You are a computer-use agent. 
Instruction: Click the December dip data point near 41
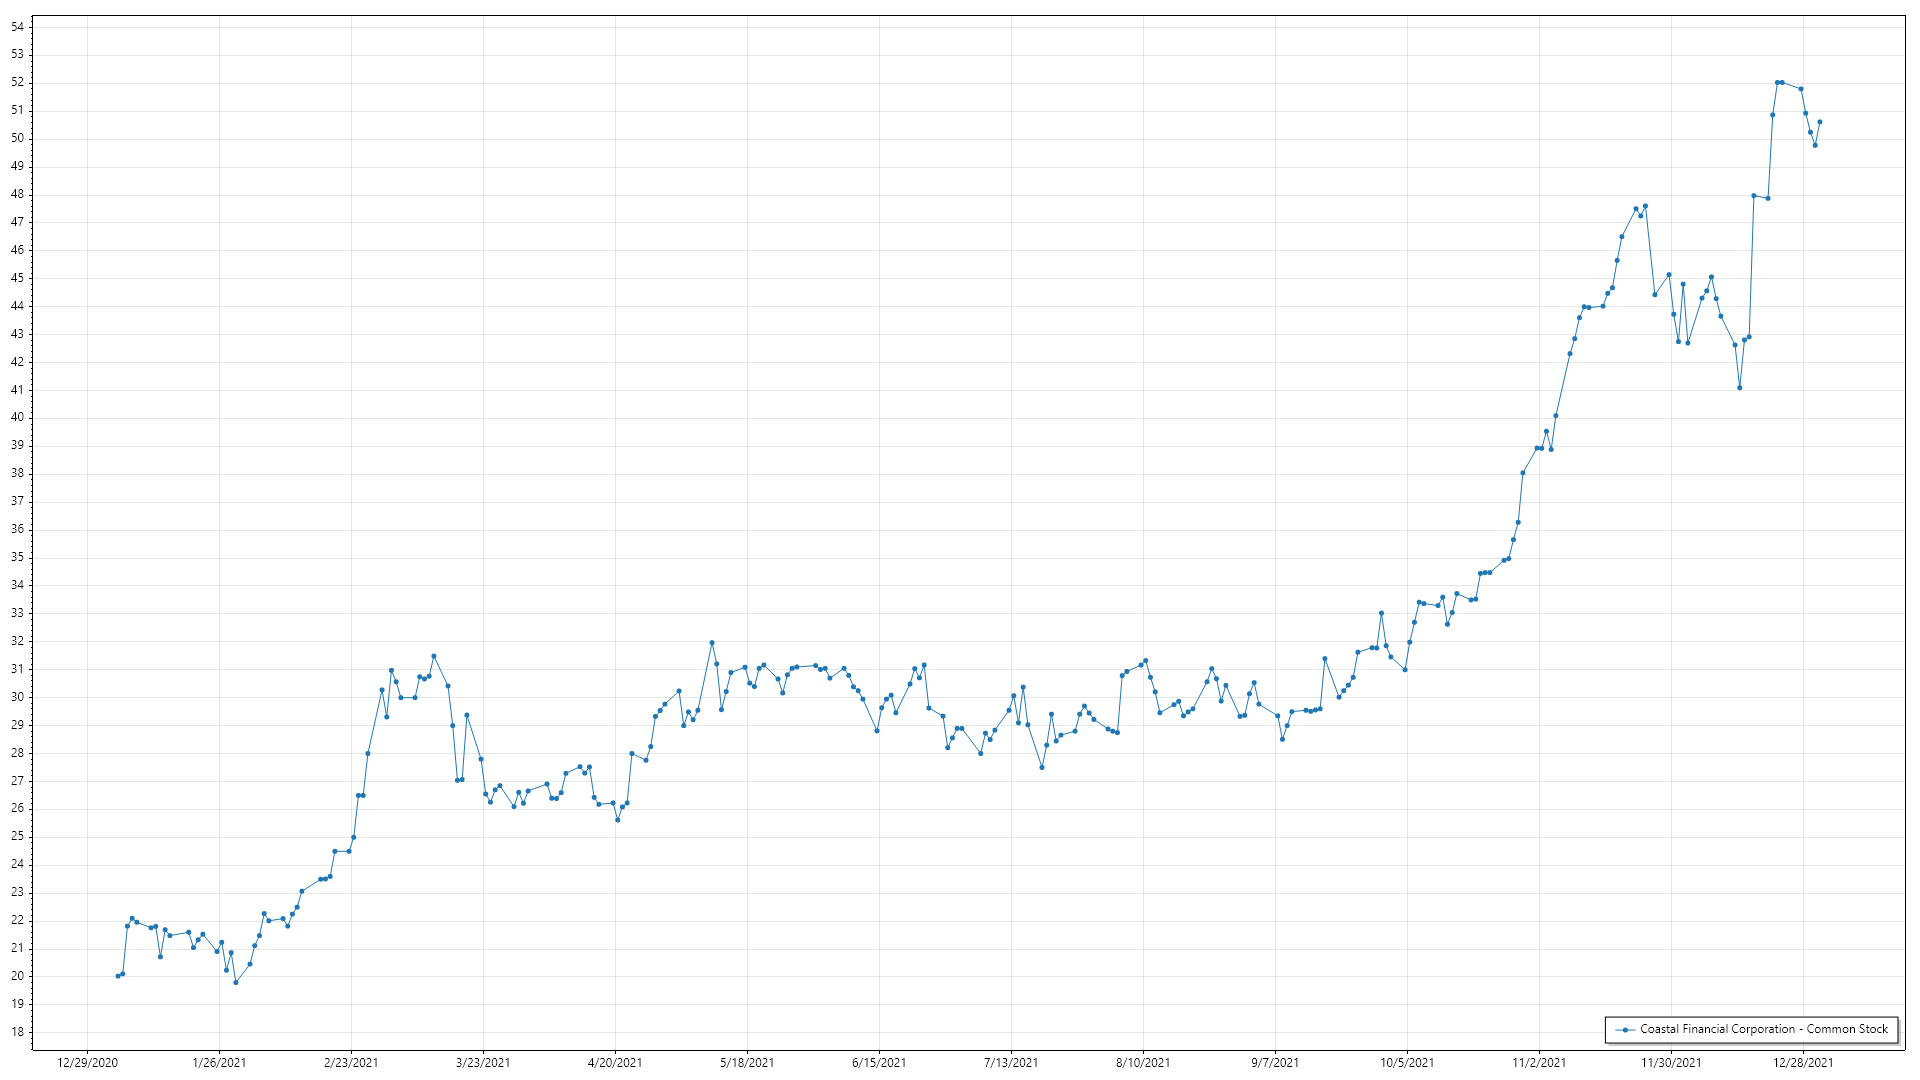click(x=1740, y=388)
